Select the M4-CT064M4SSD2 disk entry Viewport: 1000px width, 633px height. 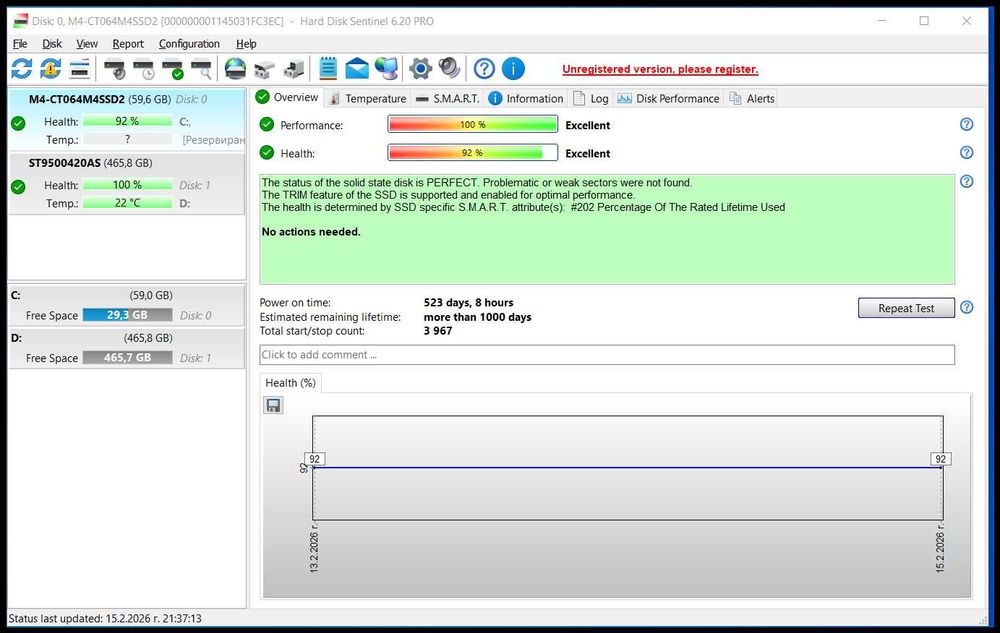coord(126,119)
